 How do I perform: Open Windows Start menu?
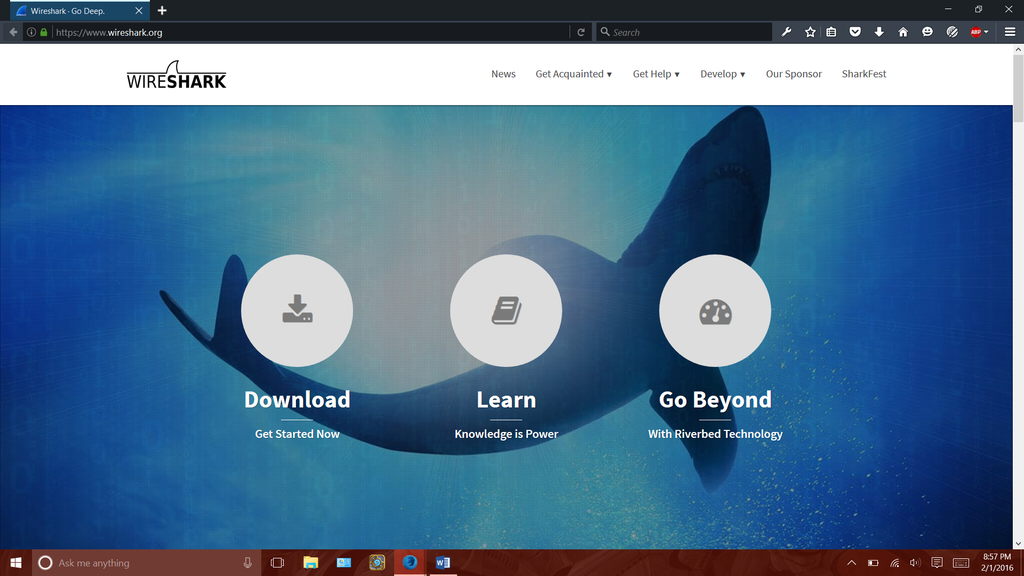(x=16, y=562)
